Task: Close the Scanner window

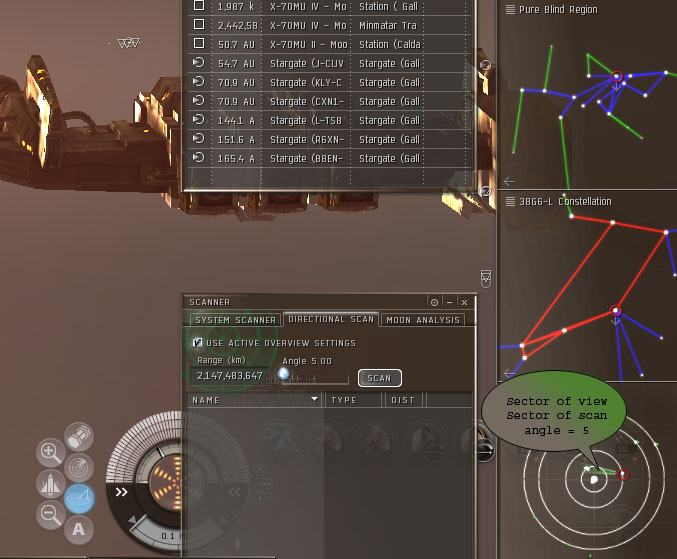Action: (x=465, y=303)
